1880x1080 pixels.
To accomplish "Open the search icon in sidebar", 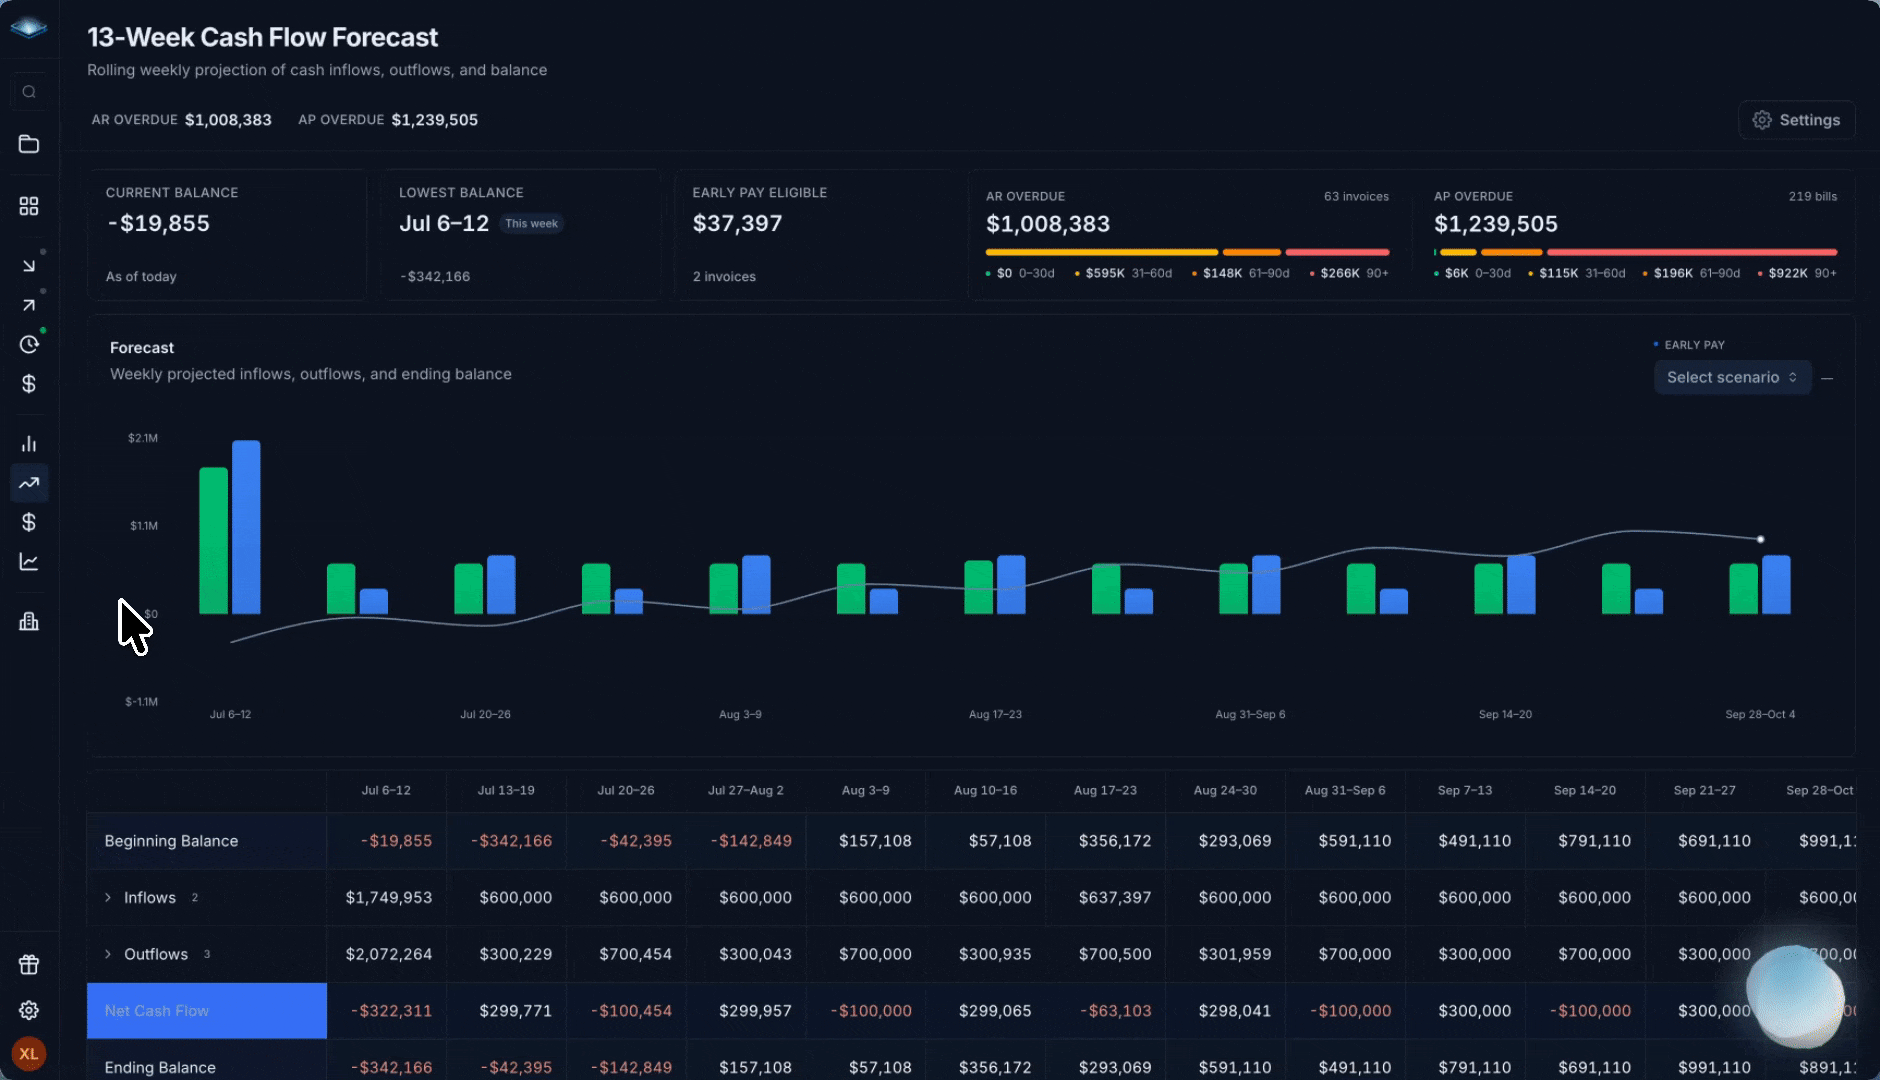I will click(29, 92).
